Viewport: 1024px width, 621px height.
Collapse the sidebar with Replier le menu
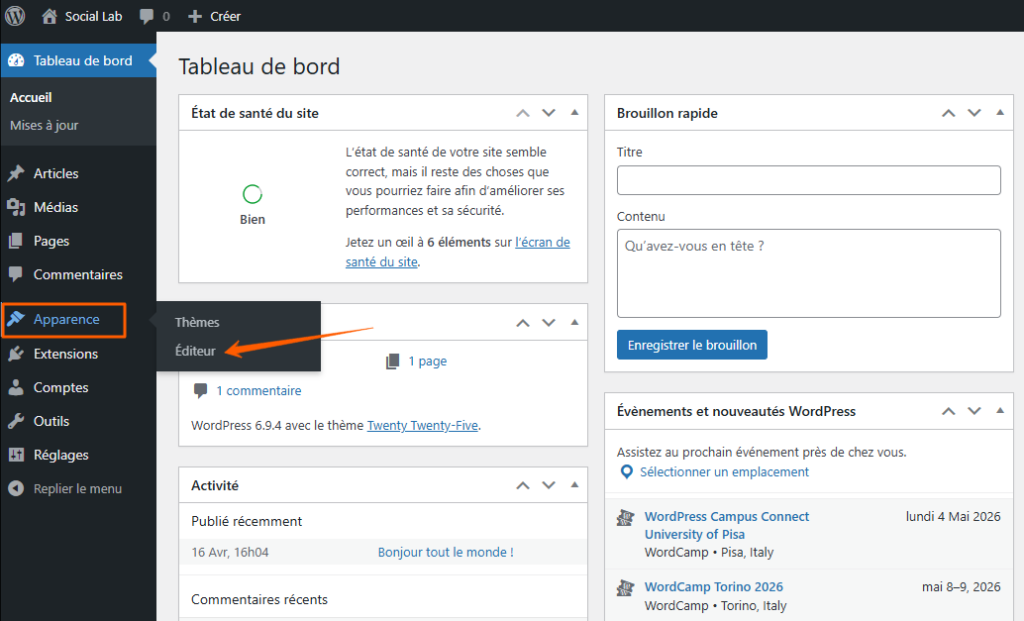coord(66,489)
